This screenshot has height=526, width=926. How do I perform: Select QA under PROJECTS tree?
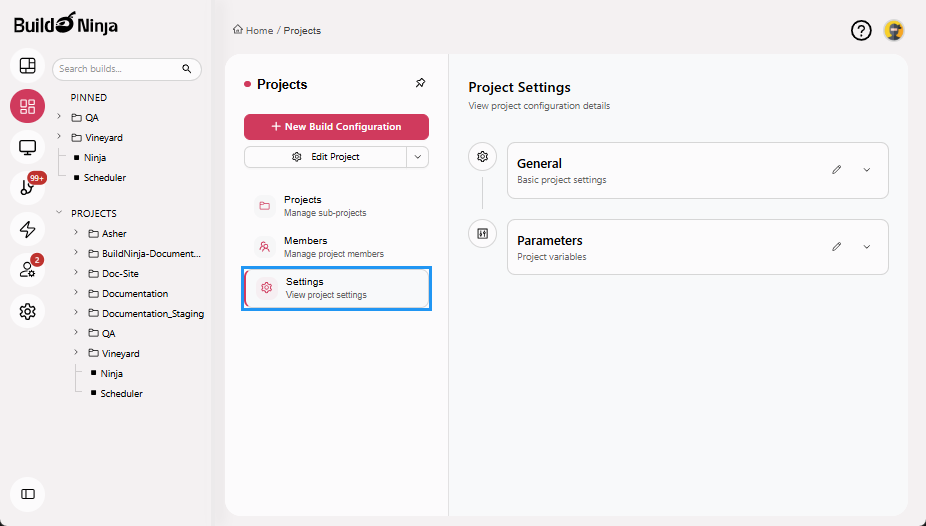point(108,334)
